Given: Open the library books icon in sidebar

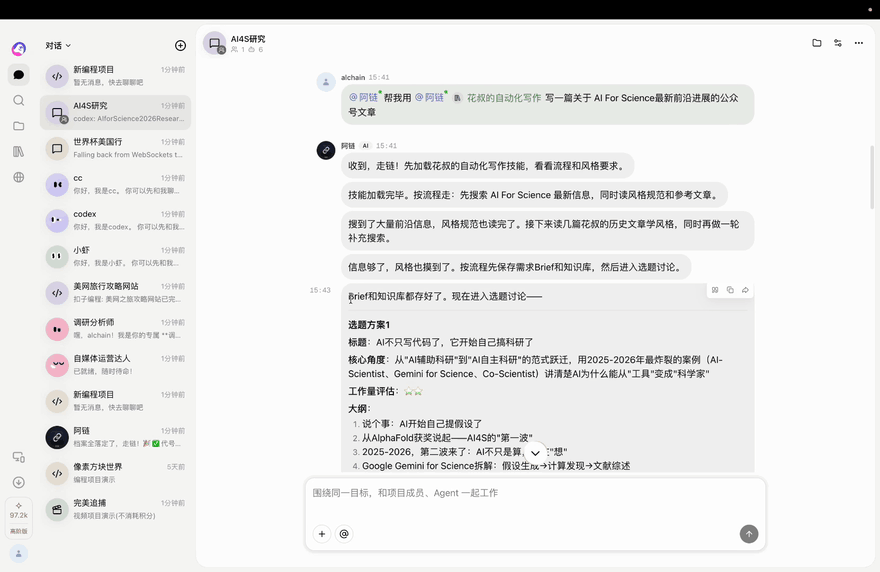Looking at the screenshot, I should (x=19, y=152).
